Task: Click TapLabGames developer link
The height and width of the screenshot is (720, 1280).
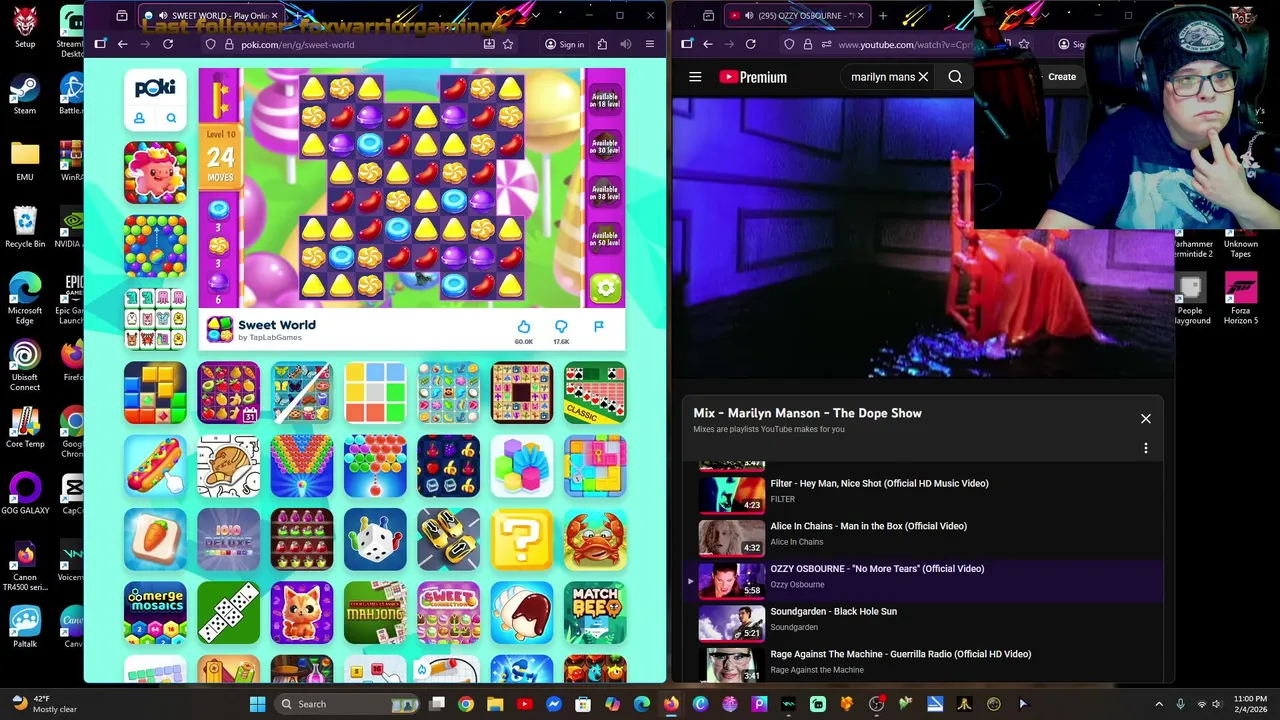Action: (275, 338)
